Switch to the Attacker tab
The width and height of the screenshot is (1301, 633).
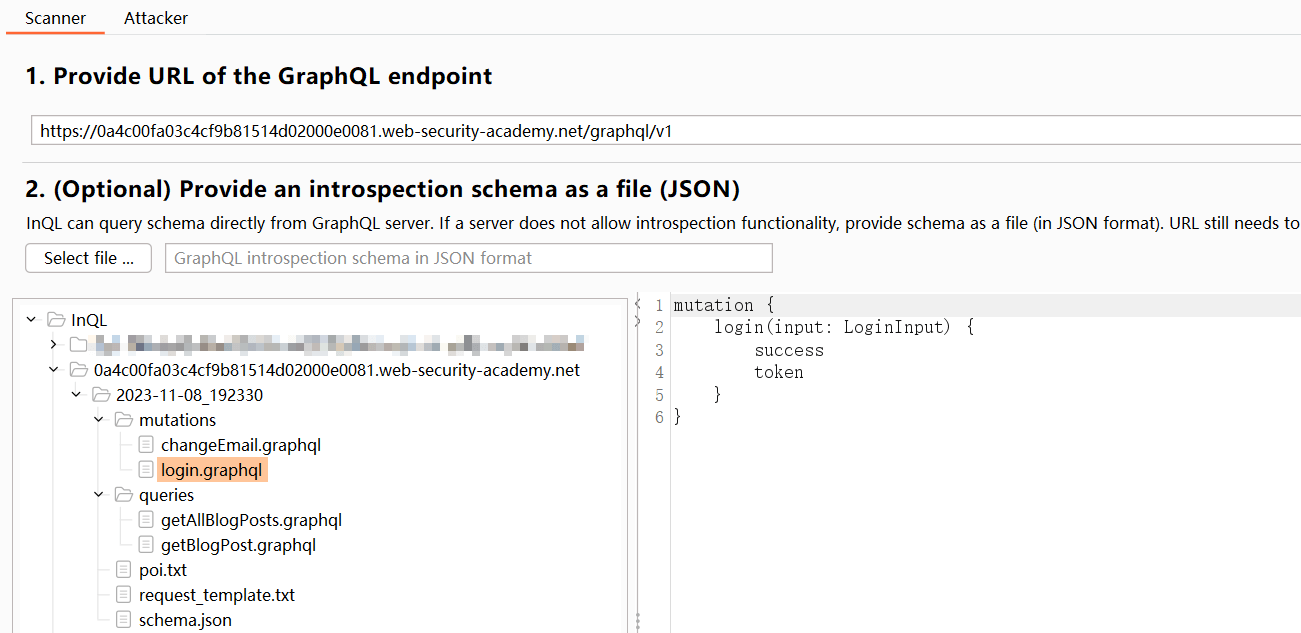click(156, 18)
